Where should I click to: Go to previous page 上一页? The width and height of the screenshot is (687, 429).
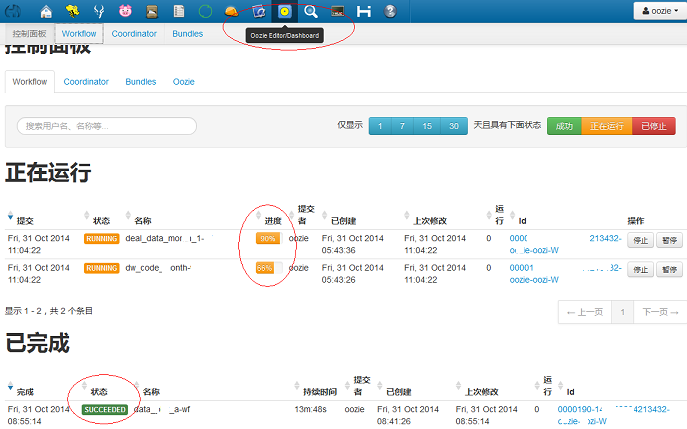pos(585,312)
